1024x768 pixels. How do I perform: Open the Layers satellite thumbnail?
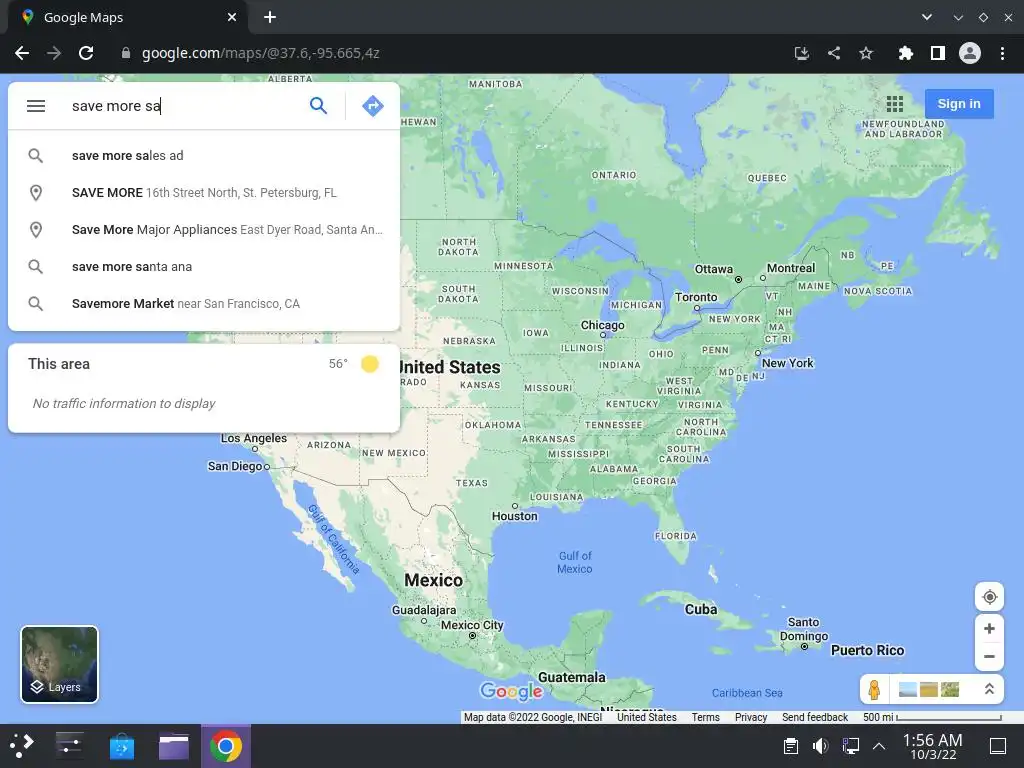tap(59, 664)
